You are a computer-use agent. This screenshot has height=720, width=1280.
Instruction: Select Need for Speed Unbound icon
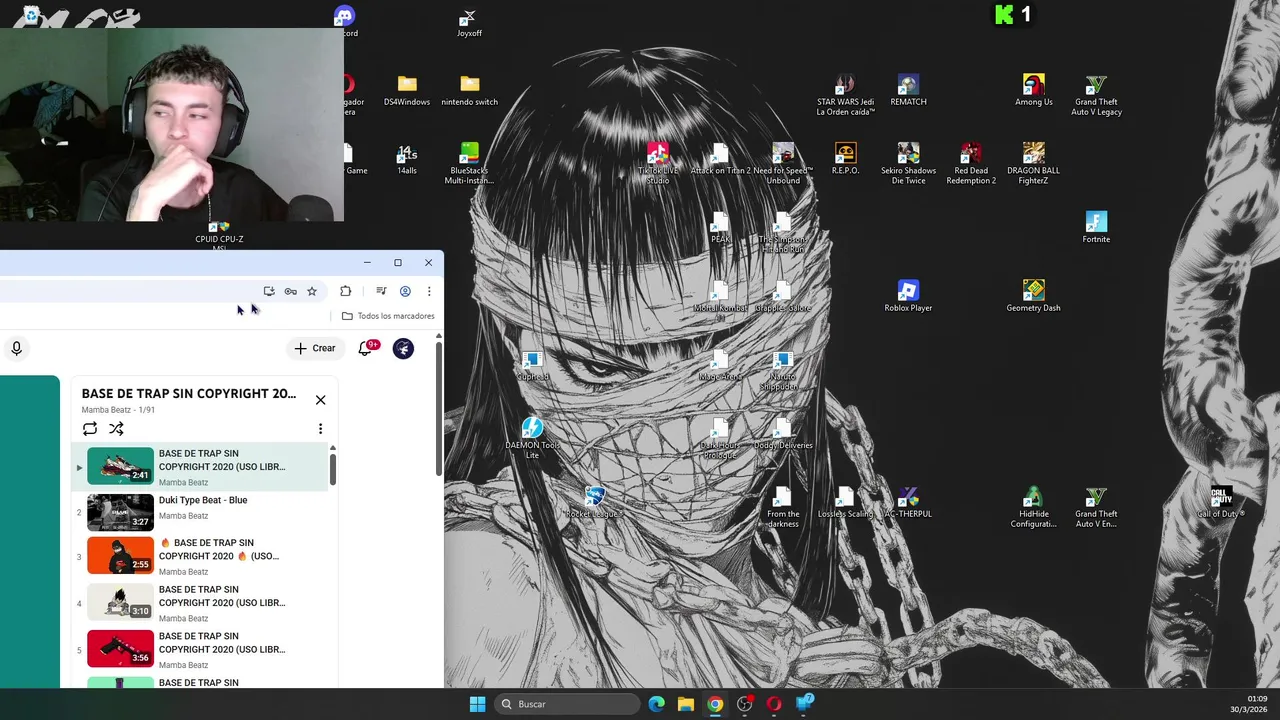point(783,163)
